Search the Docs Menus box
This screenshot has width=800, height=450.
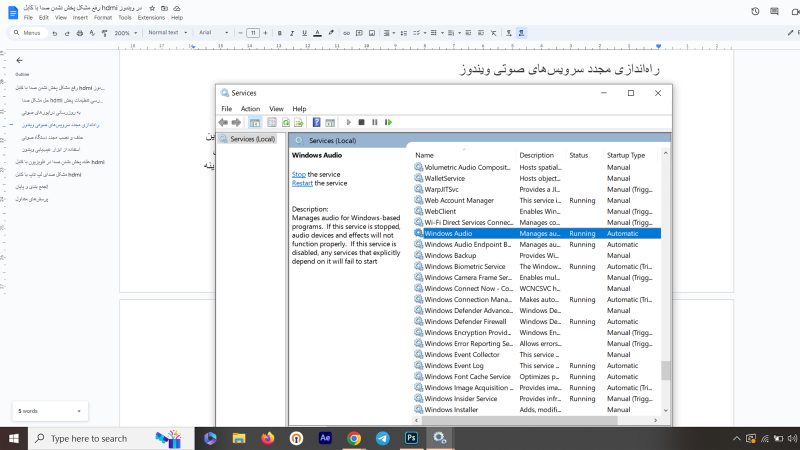point(29,33)
